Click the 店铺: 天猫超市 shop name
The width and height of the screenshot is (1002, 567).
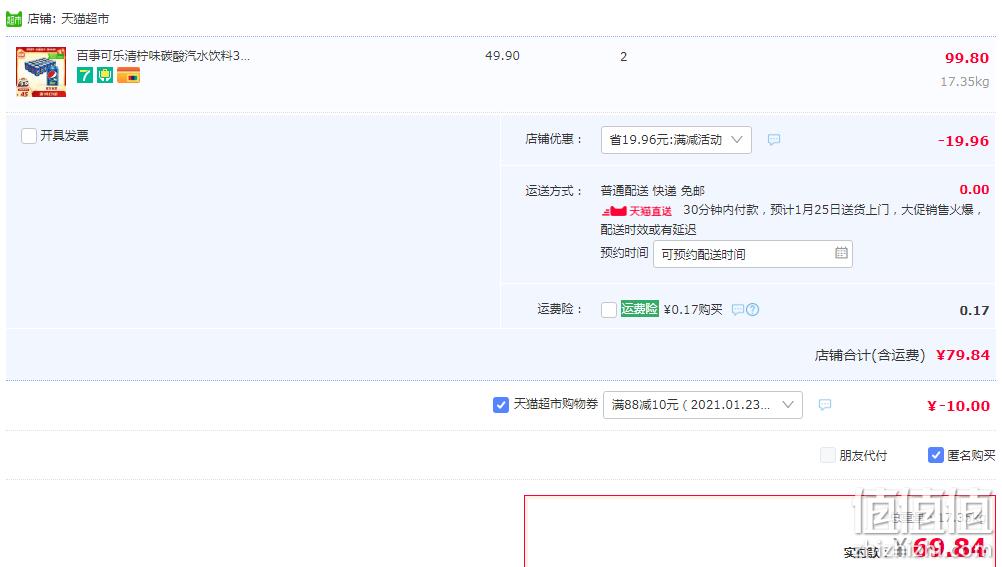[x=68, y=19]
